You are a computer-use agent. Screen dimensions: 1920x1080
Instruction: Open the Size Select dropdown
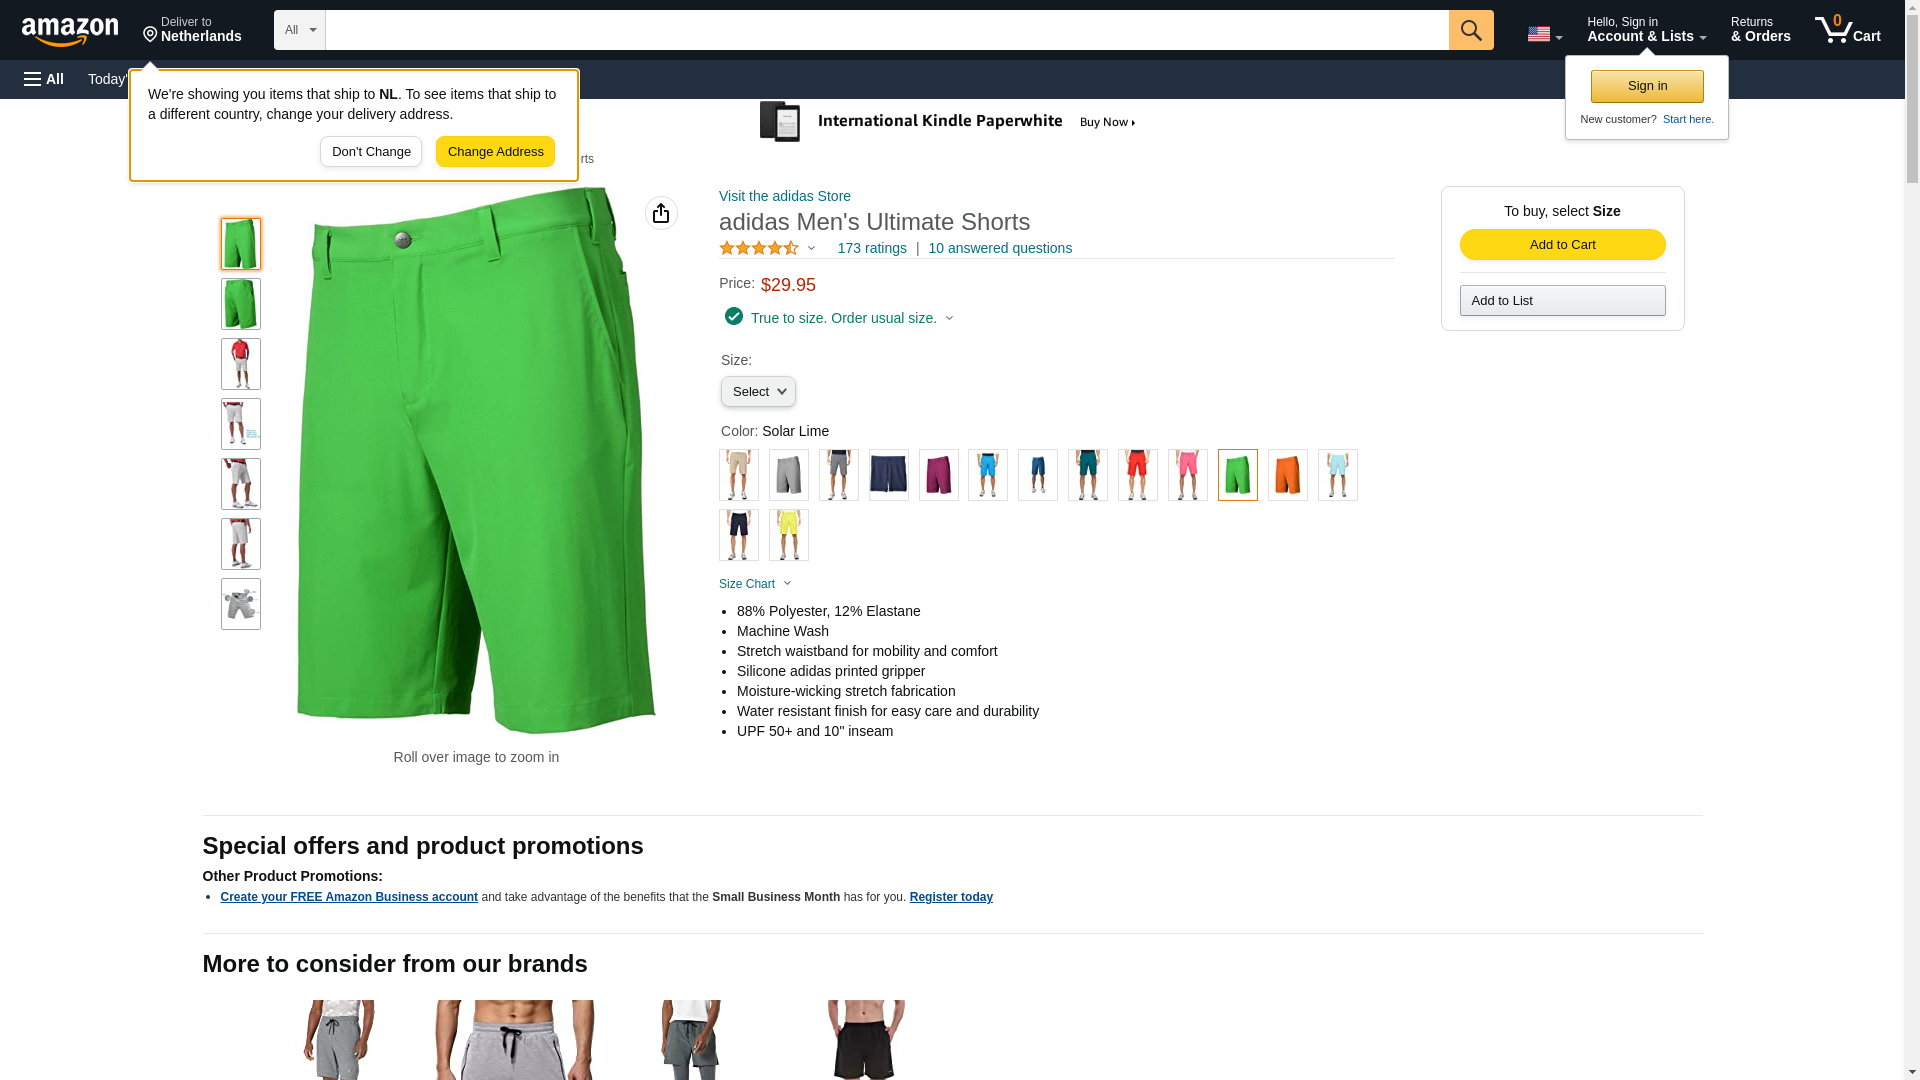[x=758, y=392]
